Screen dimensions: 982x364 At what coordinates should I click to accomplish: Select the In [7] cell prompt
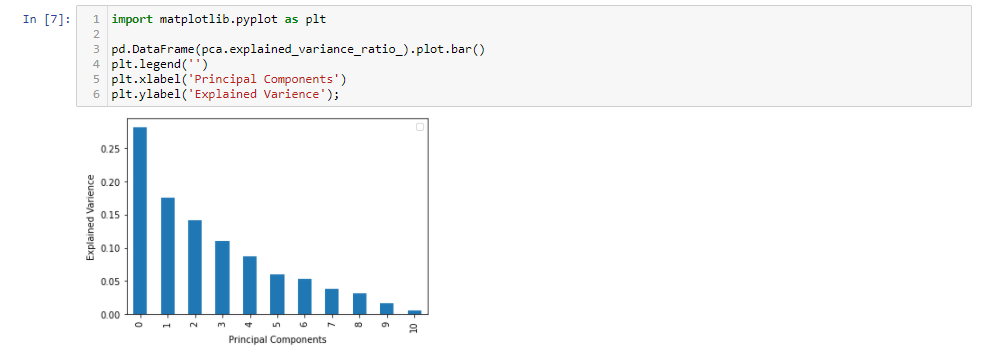pyautogui.click(x=47, y=19)
